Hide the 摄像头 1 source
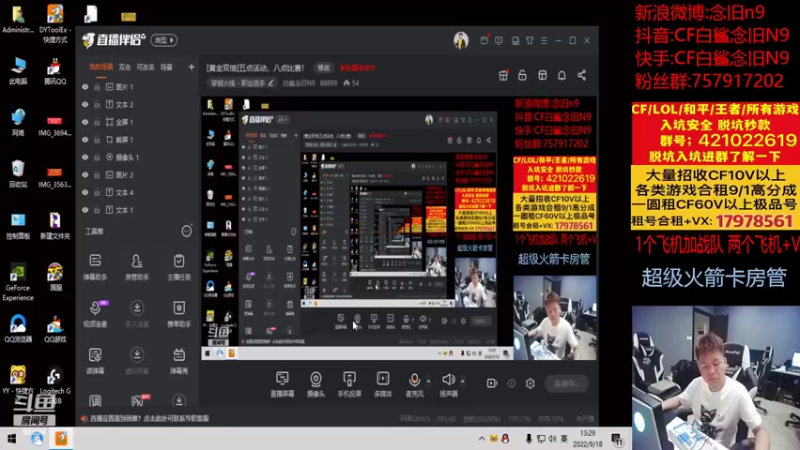The width and height of the screenshot is (800, 450). tap(85, 157)
